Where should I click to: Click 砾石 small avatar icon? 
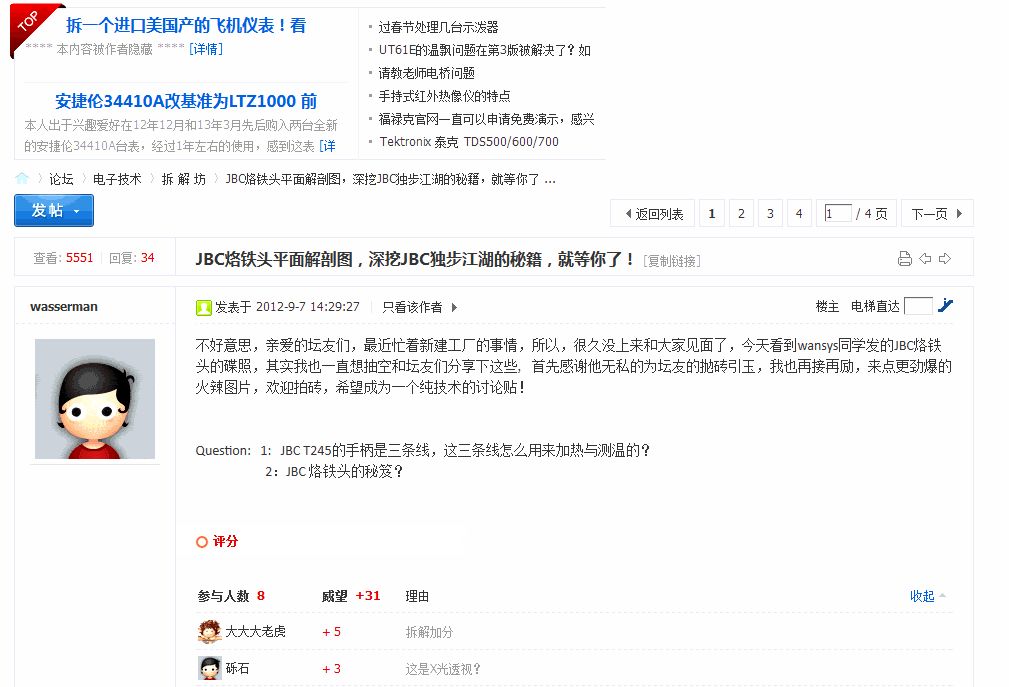pyautogui.click(x=209, y=668)
